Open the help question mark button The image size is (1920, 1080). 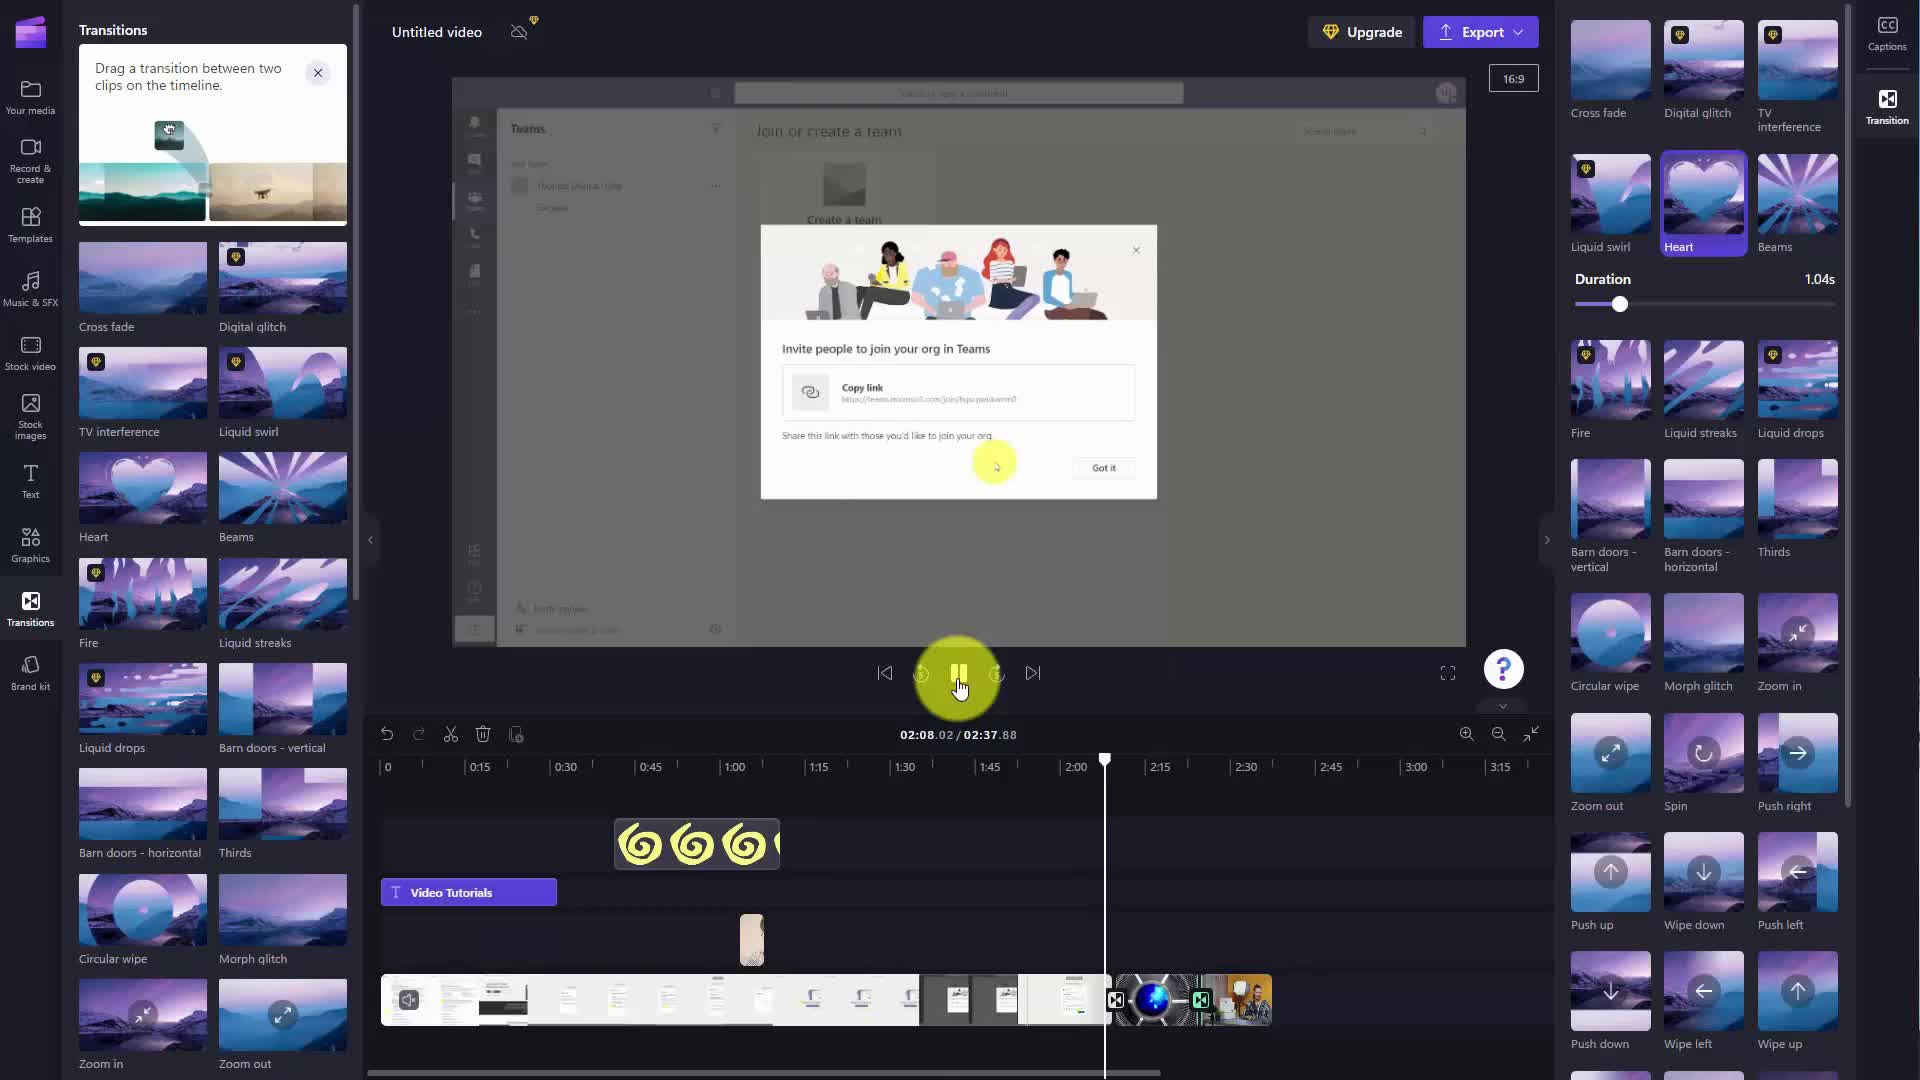click(x=1503, y=669)
